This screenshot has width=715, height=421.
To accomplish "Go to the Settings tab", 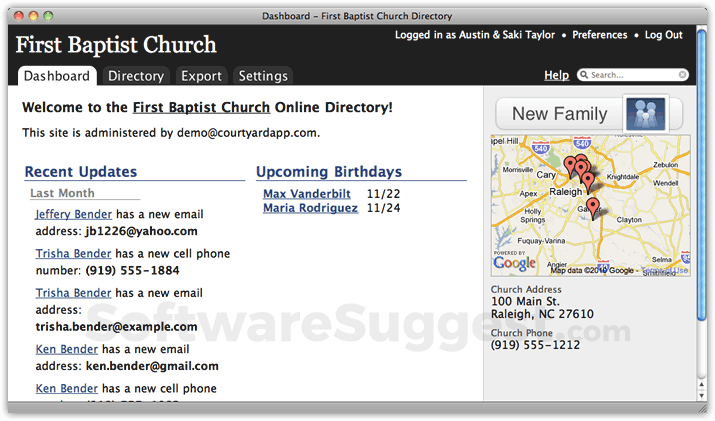I will coord(263,76).
